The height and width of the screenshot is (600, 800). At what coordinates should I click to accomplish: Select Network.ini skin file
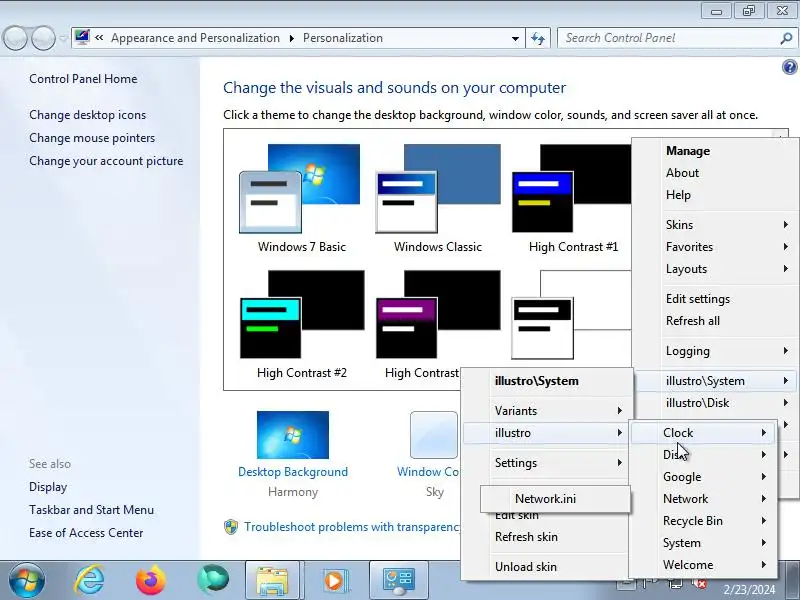click(556, 498)
